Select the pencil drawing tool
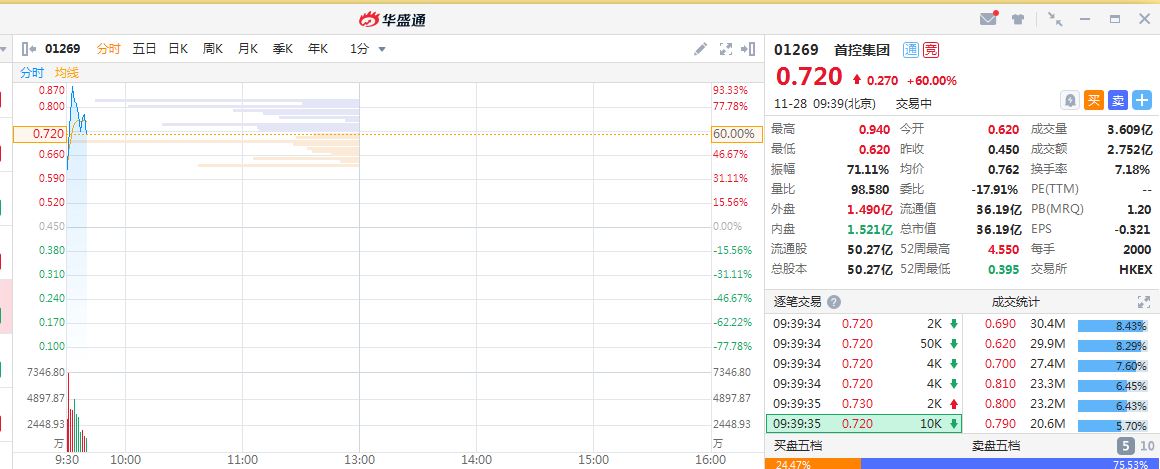Image resolution: width=1160 pixels, height=469 pixels. pyautogui.click(x=701, y=48)
